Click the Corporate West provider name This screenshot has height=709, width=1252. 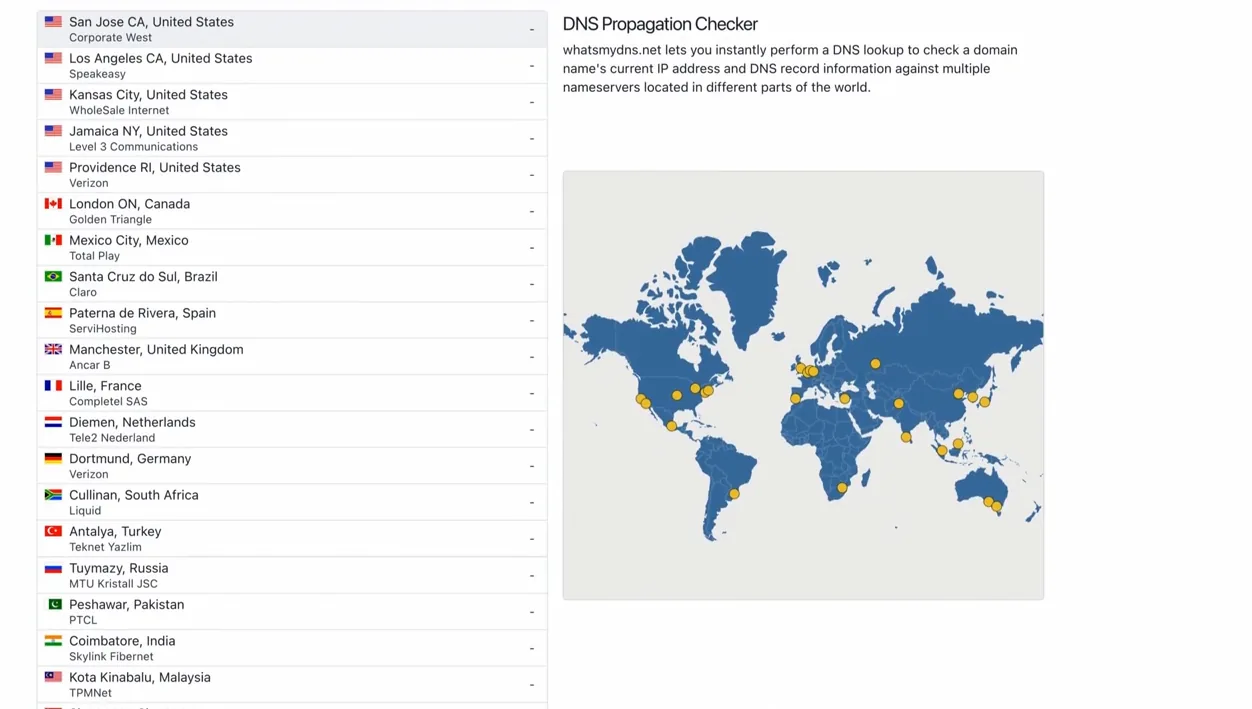110,37
